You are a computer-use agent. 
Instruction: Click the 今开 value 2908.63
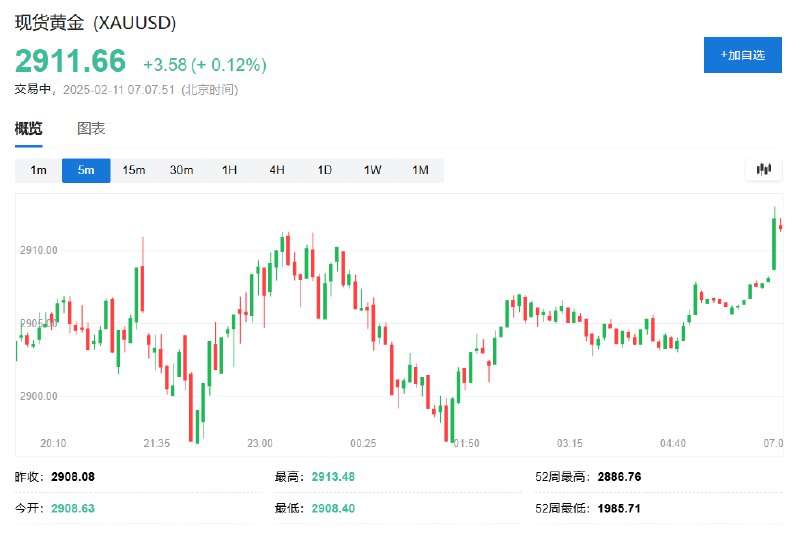(73, 509)
